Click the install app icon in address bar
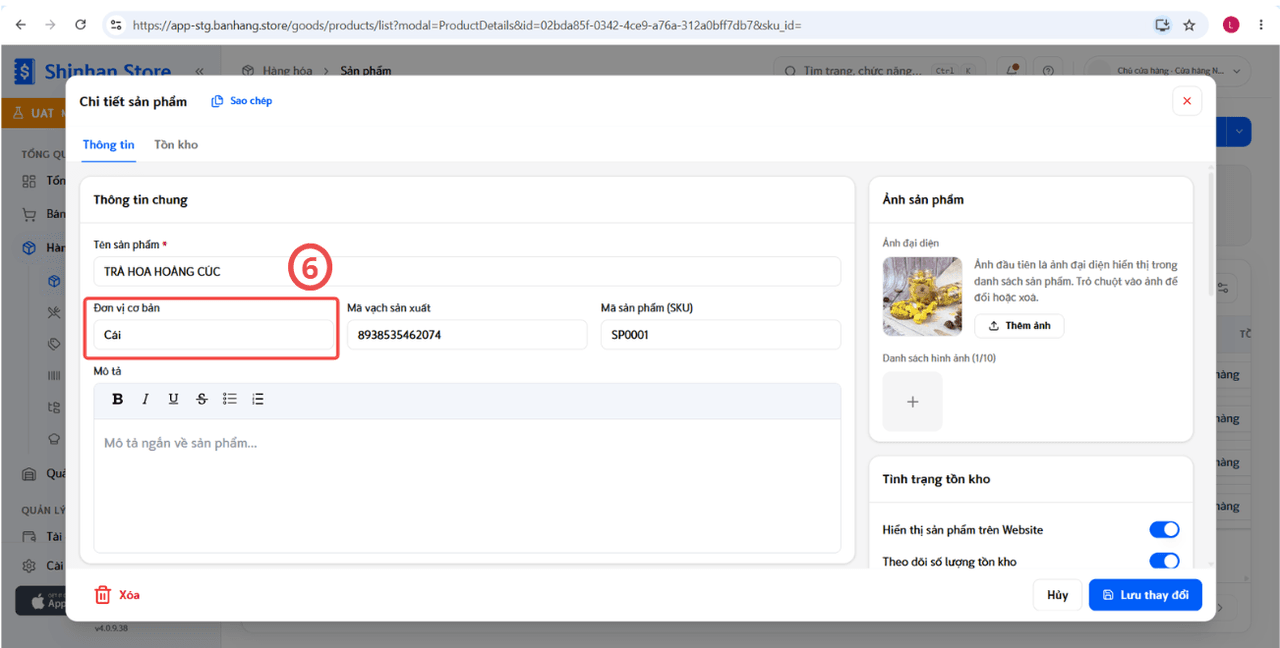This screenshot has width=1280, height=648. click(x=1162, y=25)
